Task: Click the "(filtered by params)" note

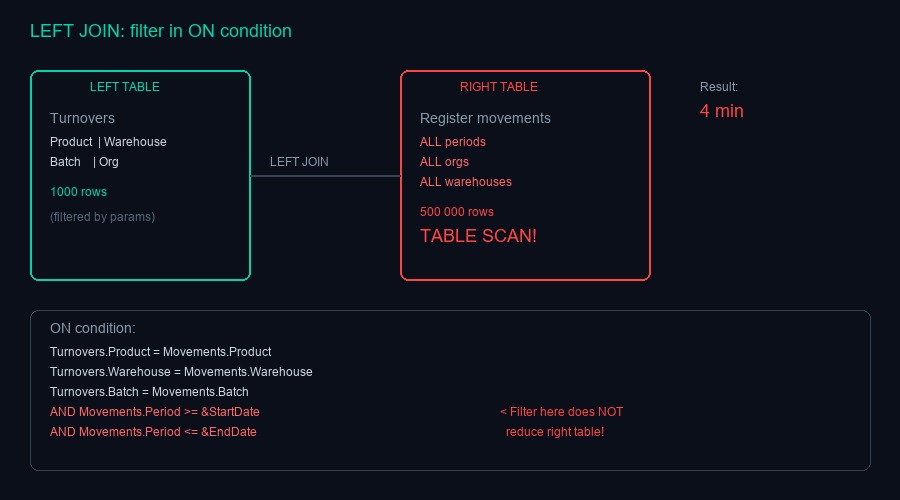Action: [102, 216]
